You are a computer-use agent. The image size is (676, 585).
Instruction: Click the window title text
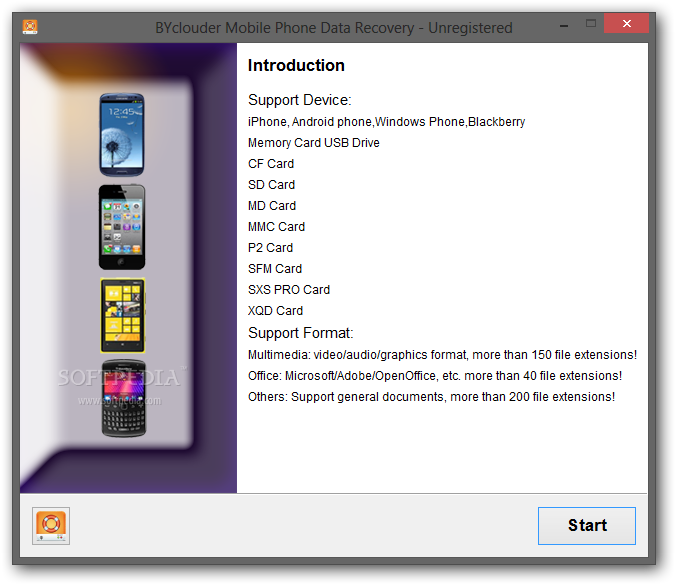334,28
